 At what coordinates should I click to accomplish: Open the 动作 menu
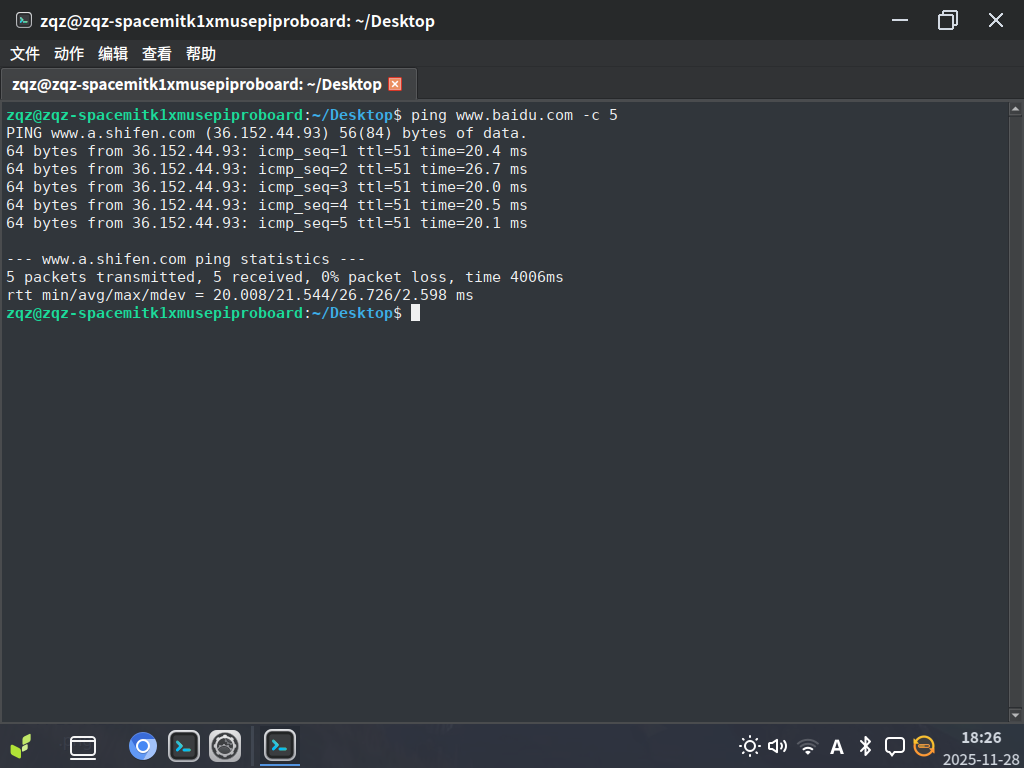[x=69, y=54]
